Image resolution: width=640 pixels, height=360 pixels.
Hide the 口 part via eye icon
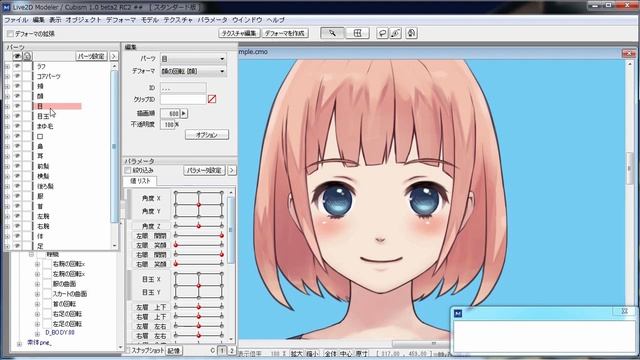tap(17, 136)
